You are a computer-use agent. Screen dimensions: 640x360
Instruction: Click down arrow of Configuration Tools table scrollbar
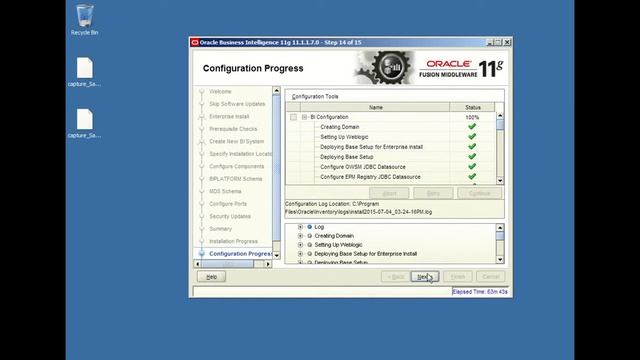(x=500, y=181)
